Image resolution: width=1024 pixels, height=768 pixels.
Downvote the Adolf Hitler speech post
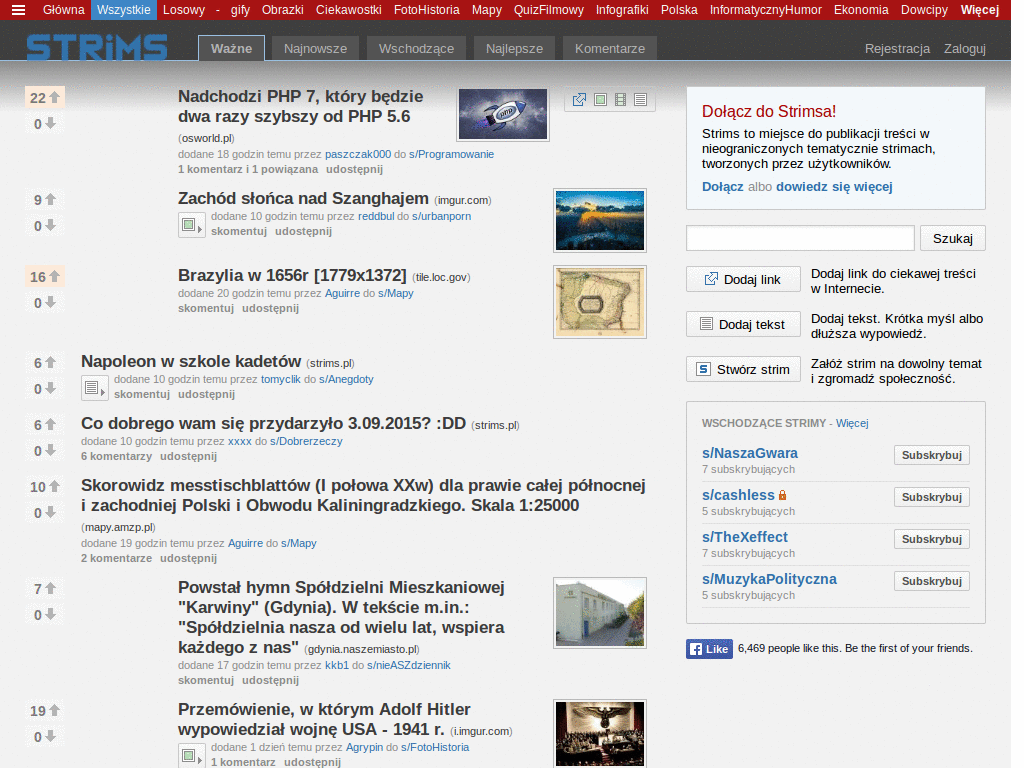point(50,737)
